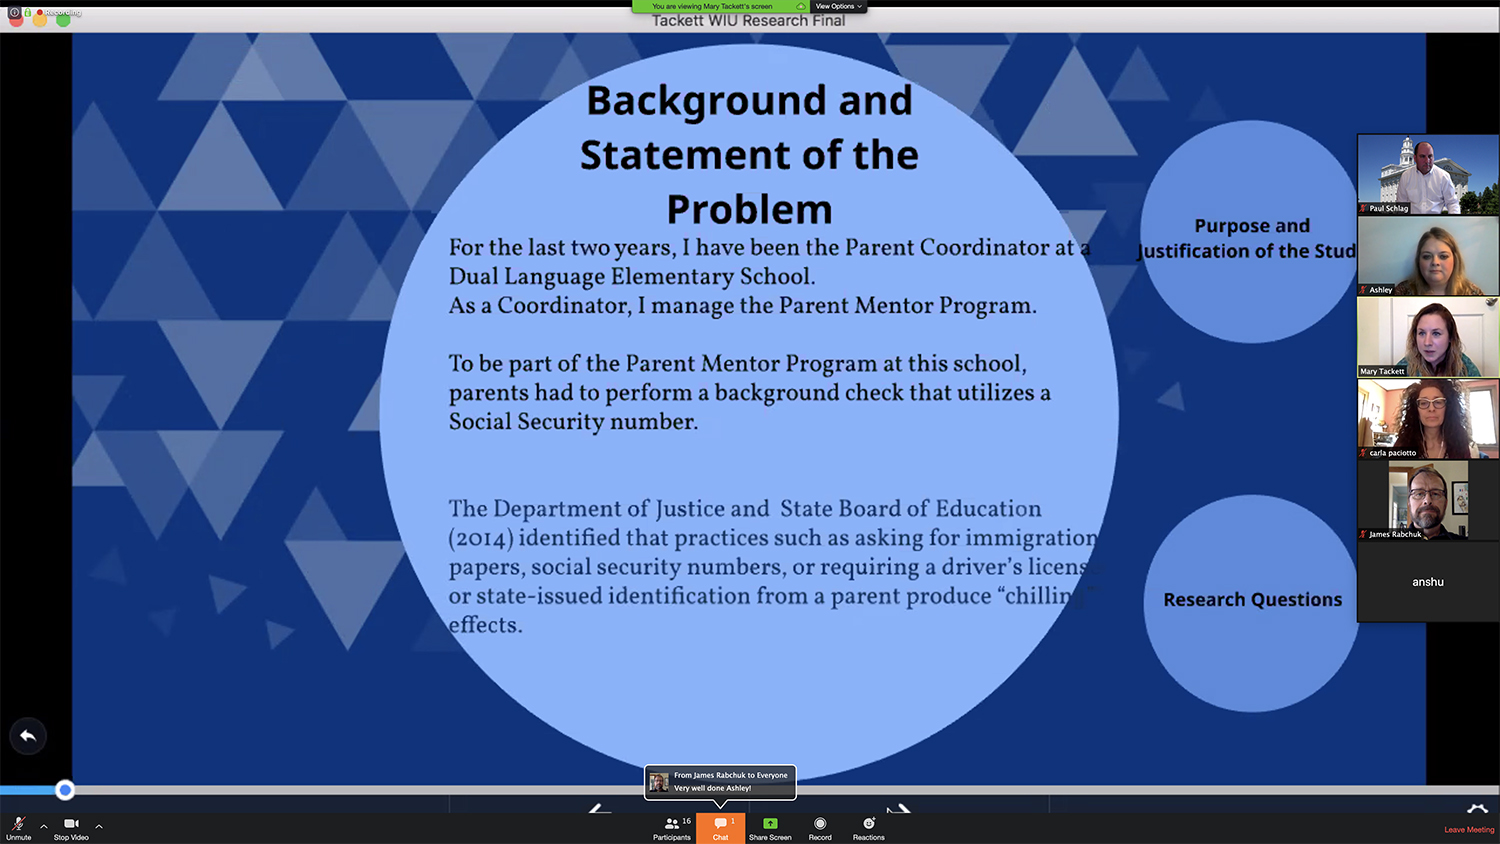This screenshot has height=844, width=1500.
Task: Leave the meeting
Action: tap(1468, 830)
